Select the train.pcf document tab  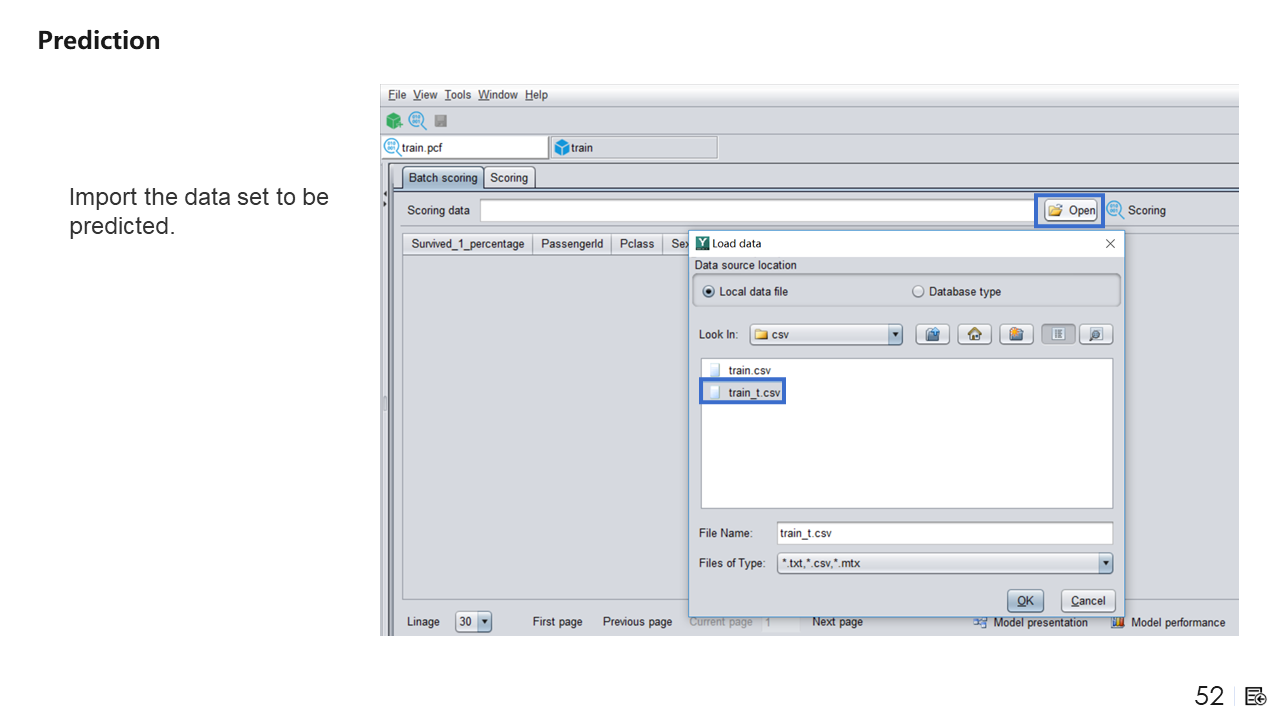pyautogui.click(x=465, y=148)
